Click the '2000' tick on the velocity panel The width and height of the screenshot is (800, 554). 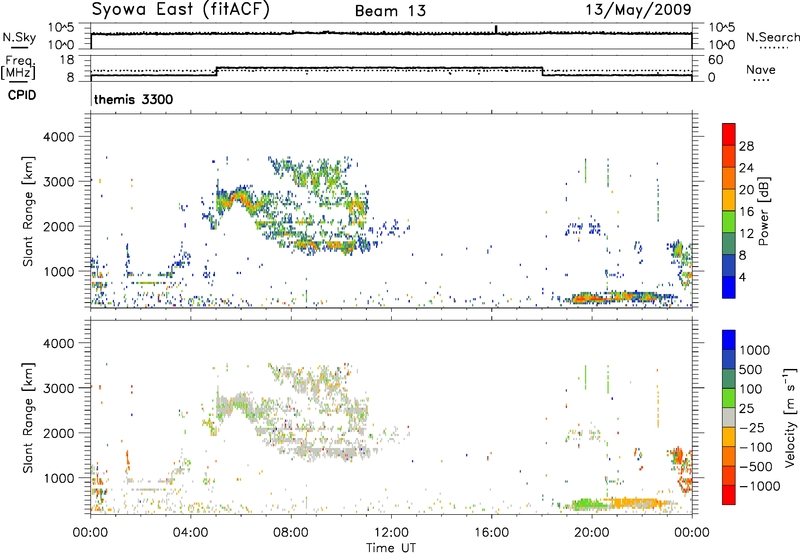(x=58, y=433)
